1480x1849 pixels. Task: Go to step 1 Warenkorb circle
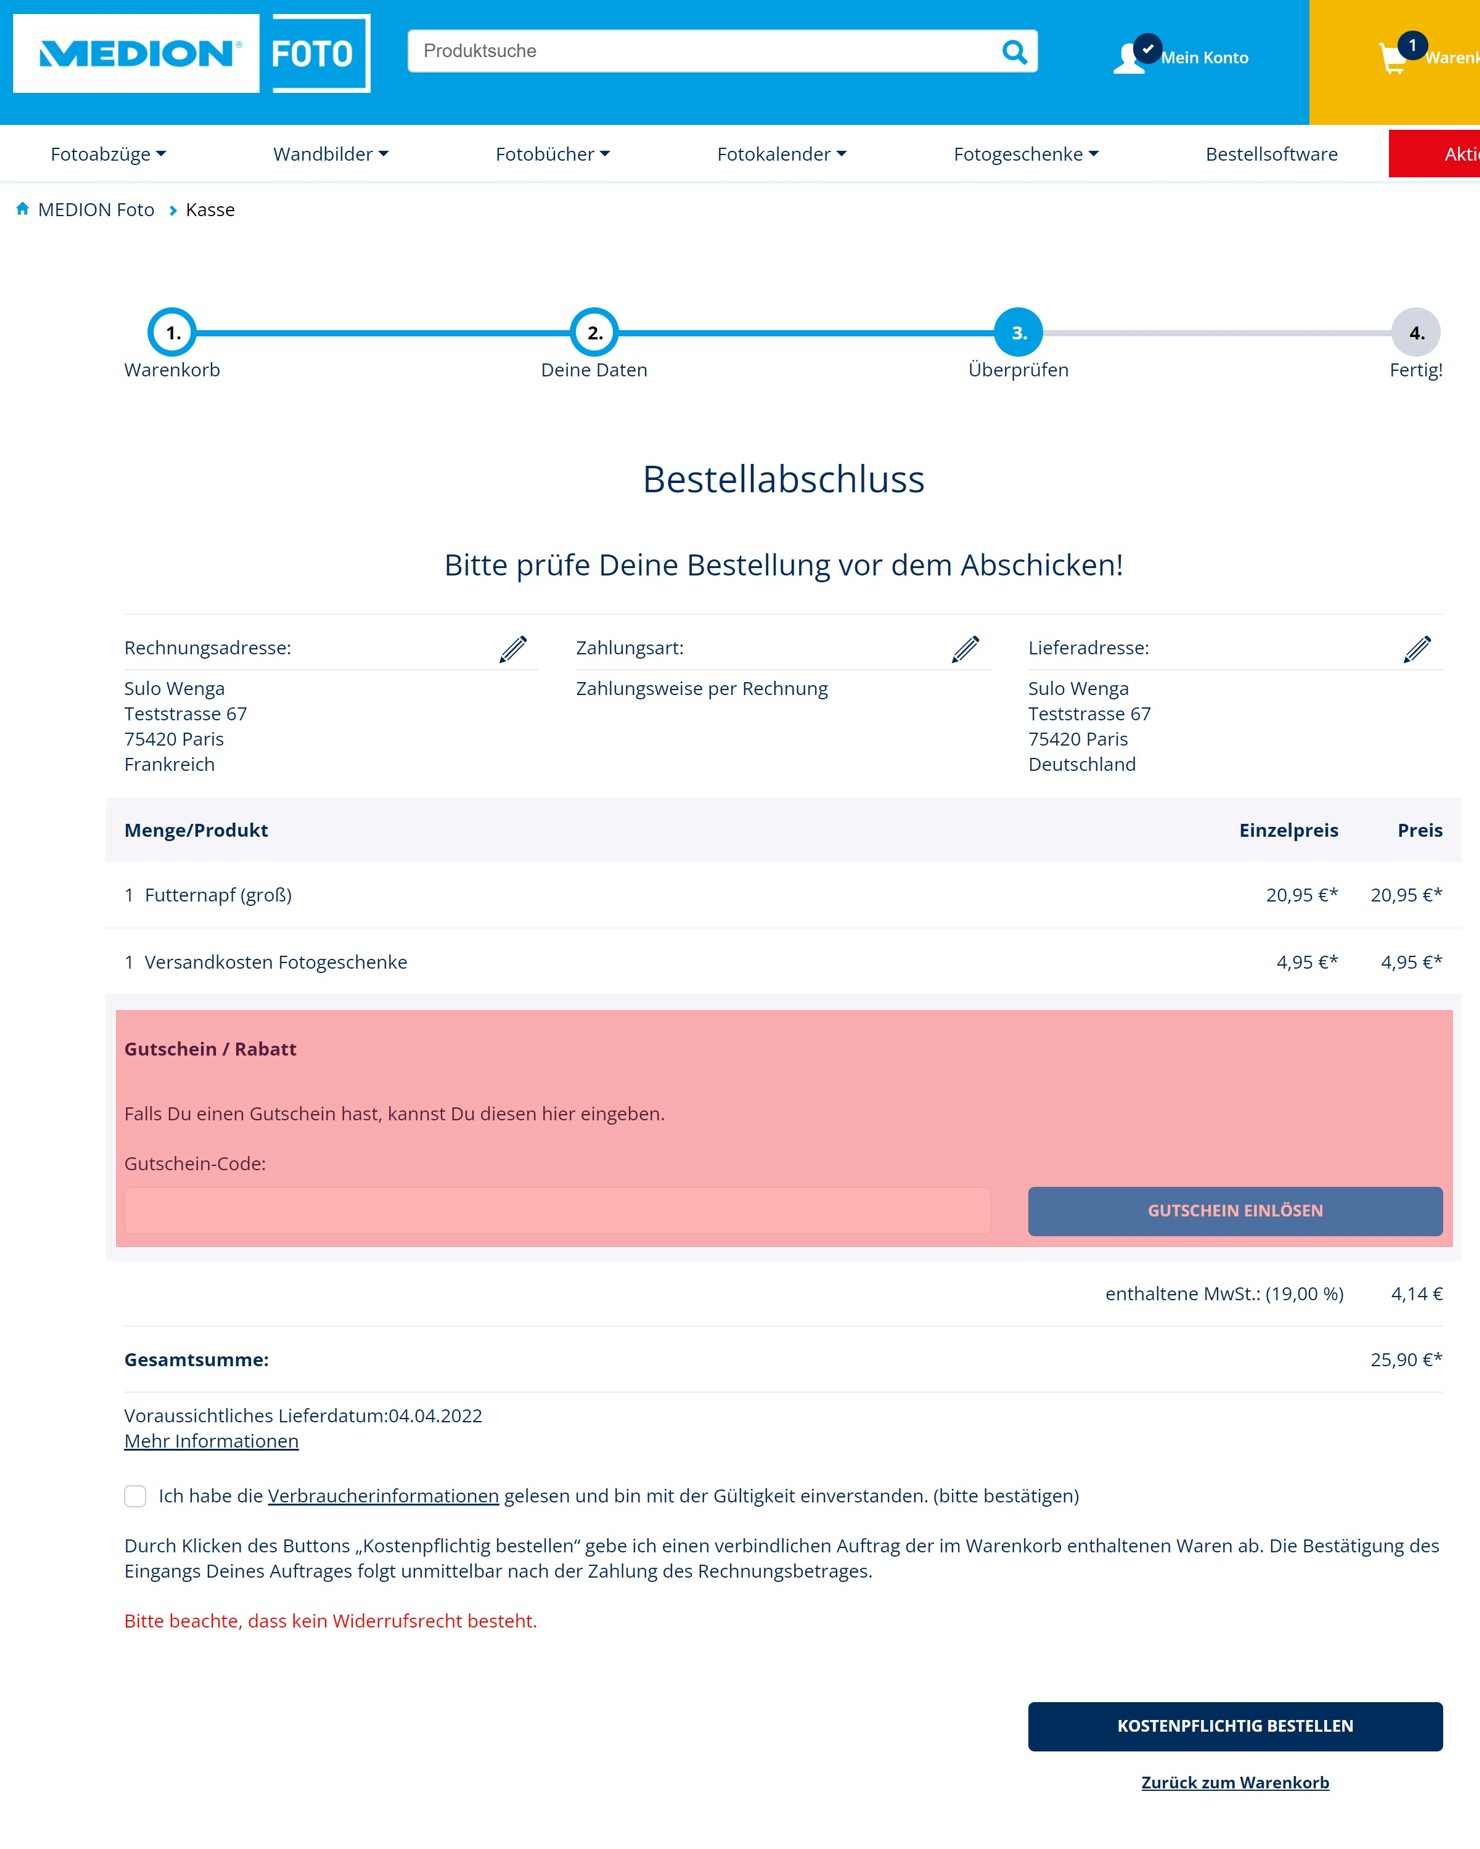click(x=172, y=332)
